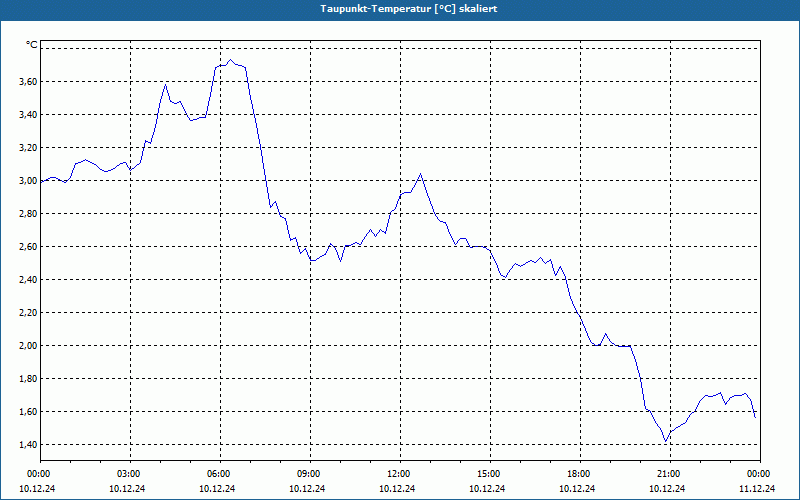Click the '21:00' time label
This screenshot has height=500, width=800.
[x=667, y=474]
